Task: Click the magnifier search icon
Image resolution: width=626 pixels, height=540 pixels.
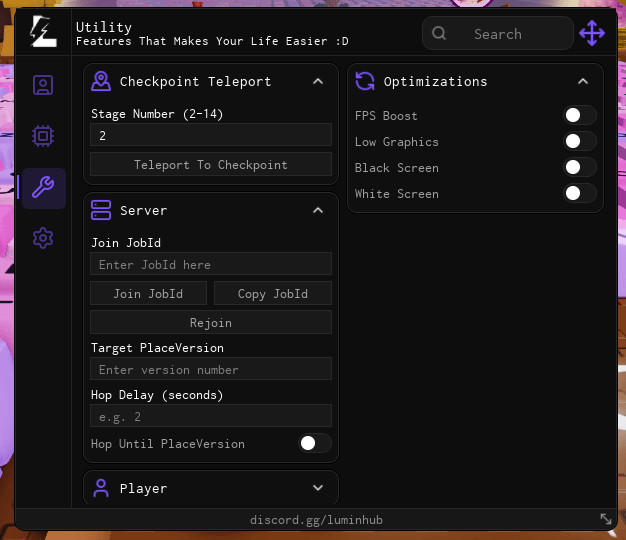Action: 439,33
